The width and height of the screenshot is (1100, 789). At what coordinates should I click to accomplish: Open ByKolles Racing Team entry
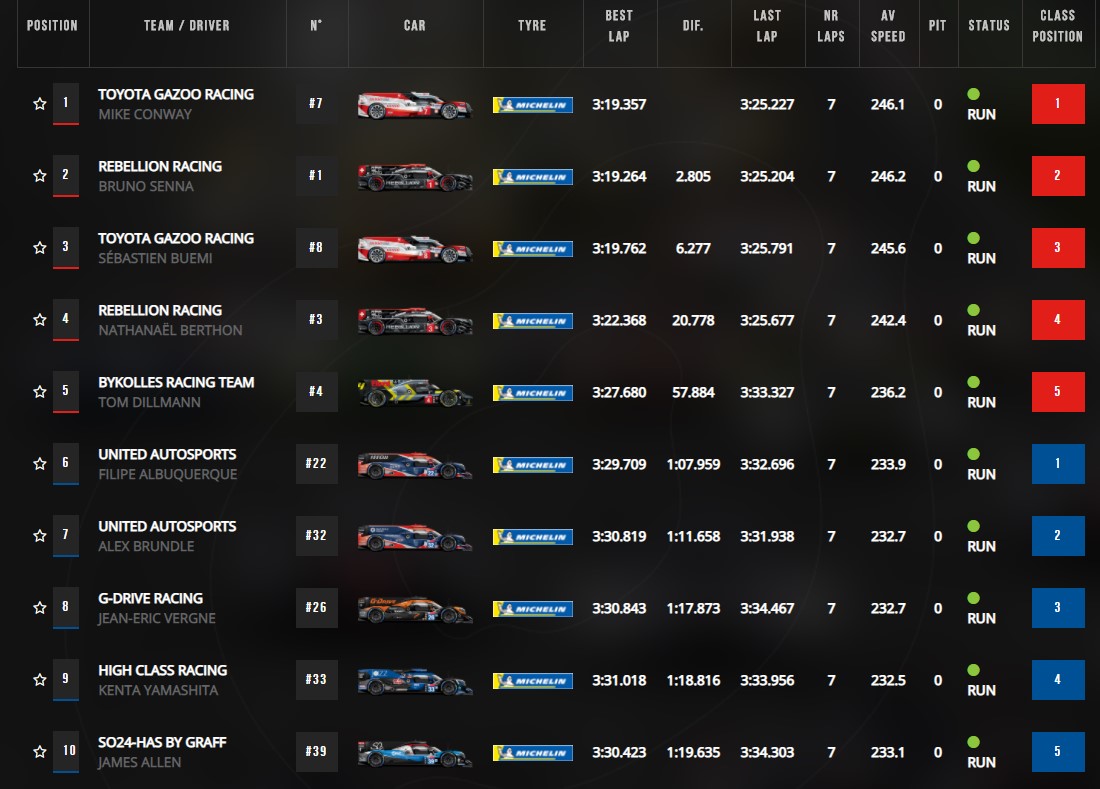176,383
